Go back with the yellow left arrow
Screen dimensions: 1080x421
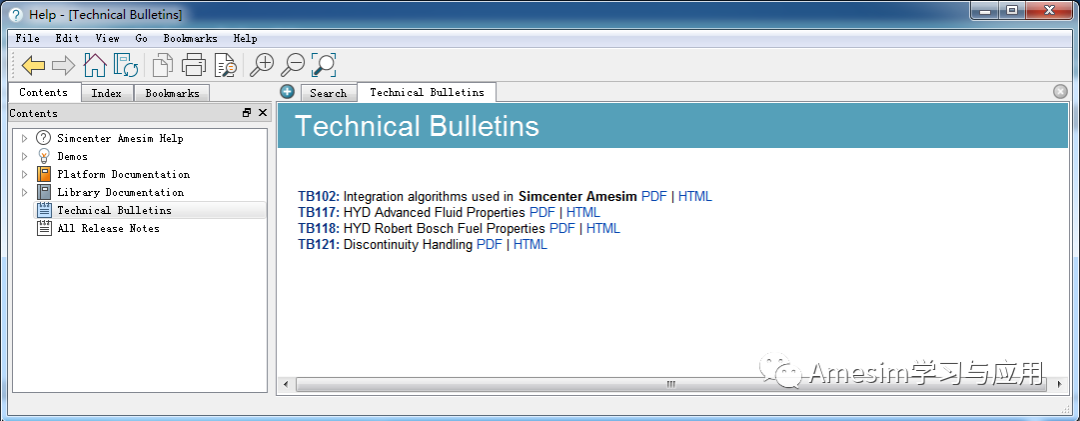33,65
